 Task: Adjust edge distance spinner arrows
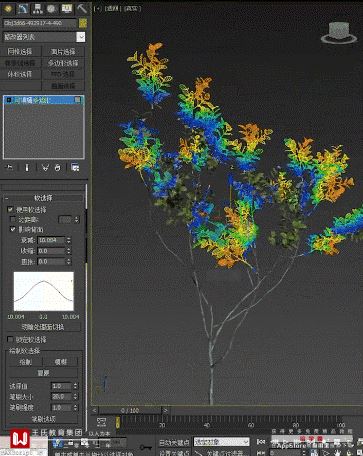click(77, 219)
